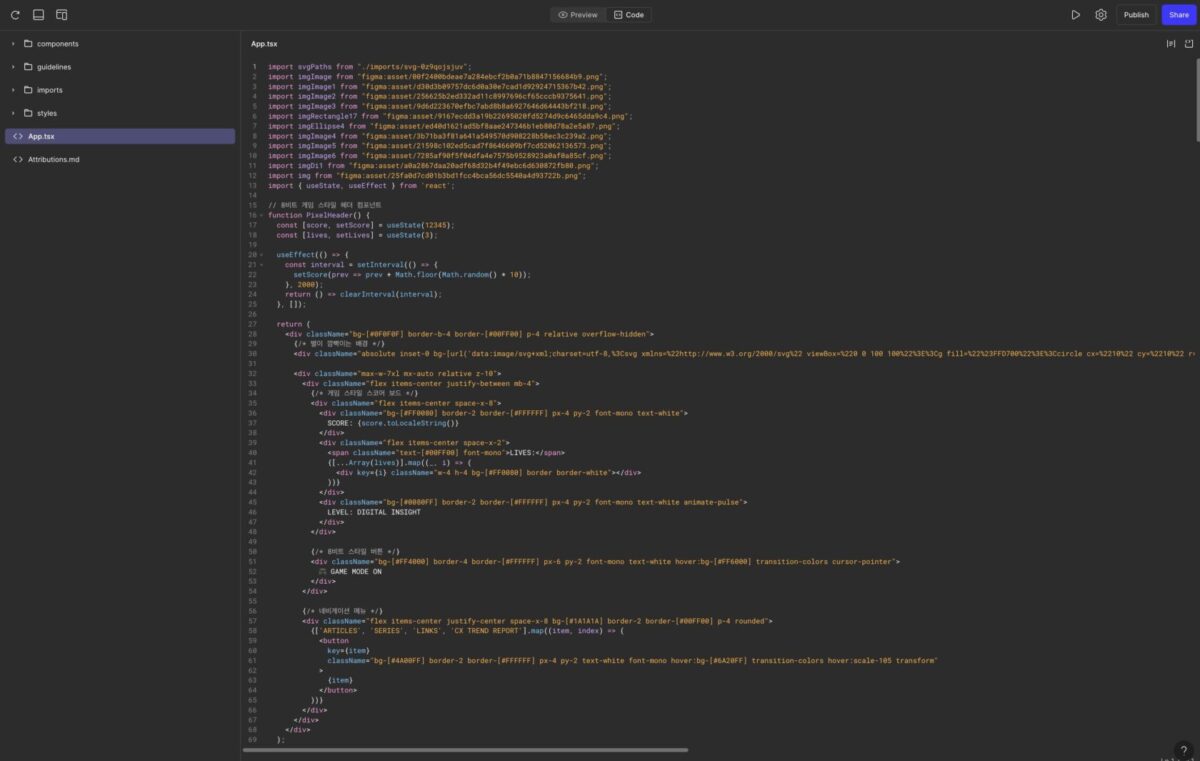Switch to Code mode

pyautogui.click(x=629, y=15)
